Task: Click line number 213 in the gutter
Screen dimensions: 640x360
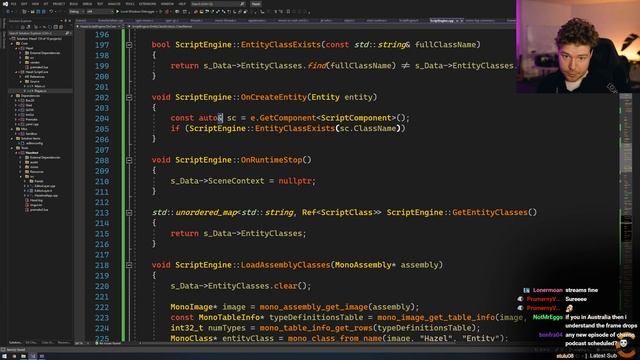Action: [x=102, y=213]
